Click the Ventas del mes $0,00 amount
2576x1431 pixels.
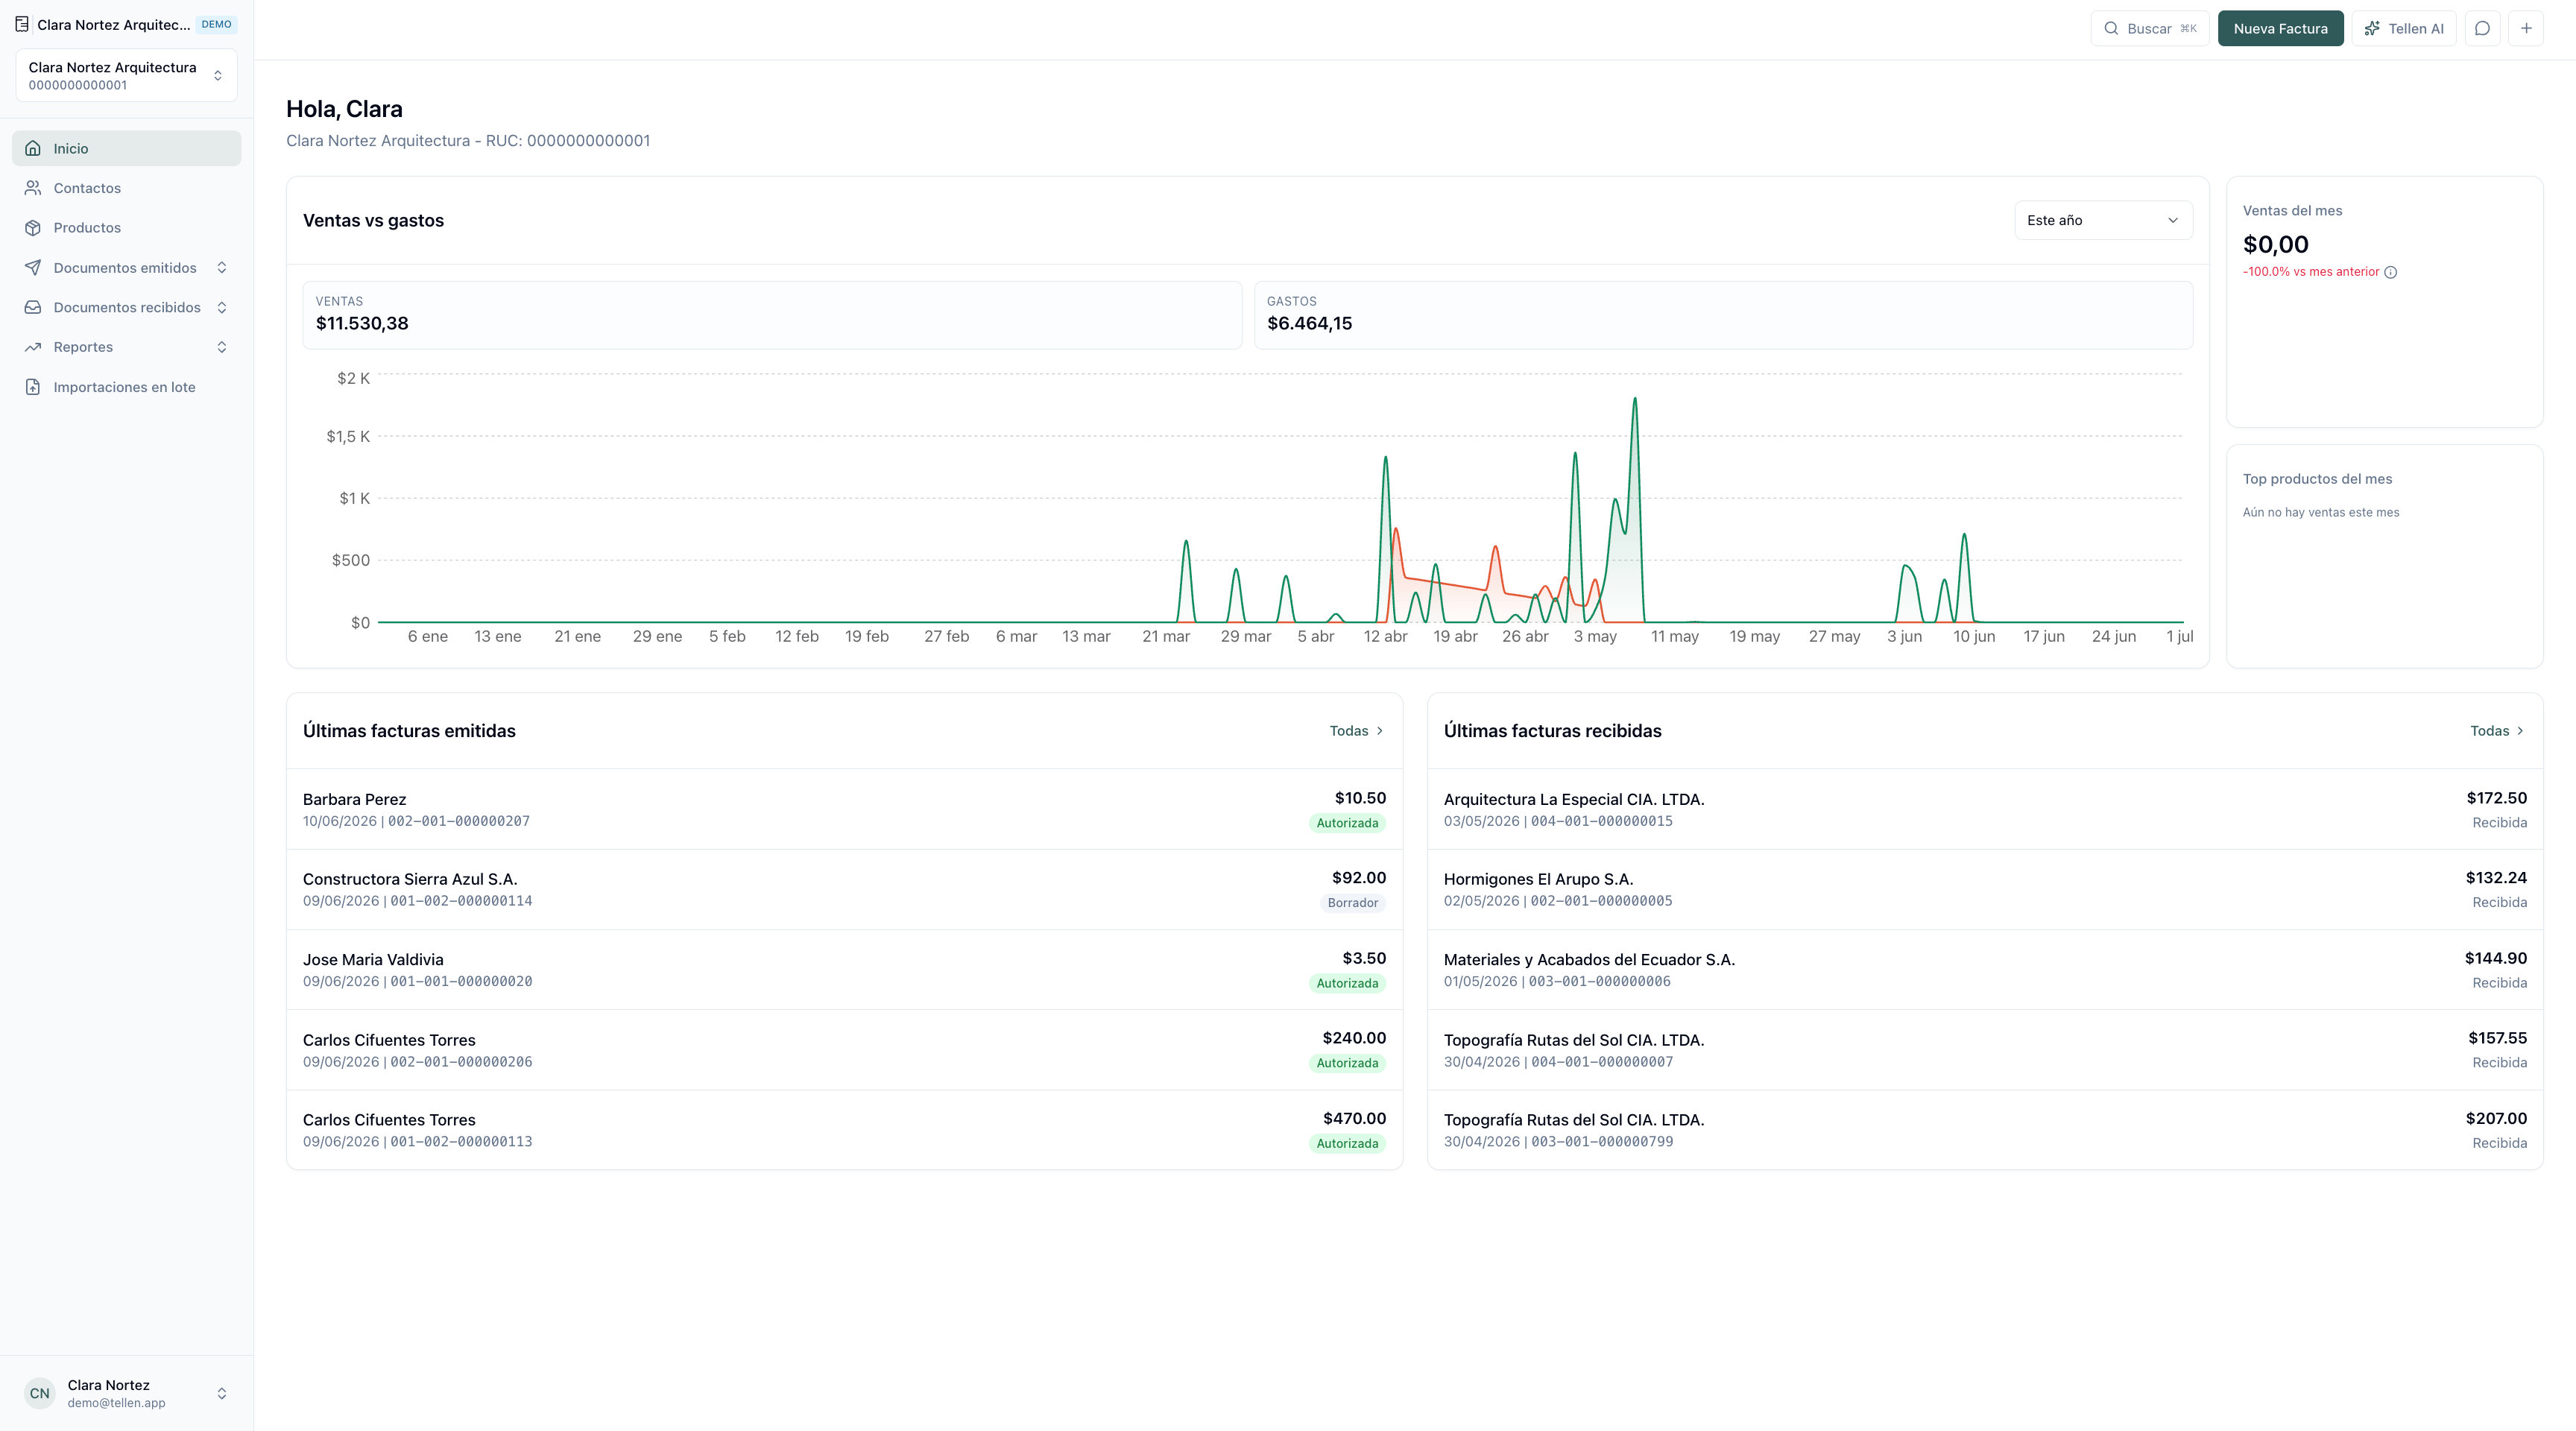click(2275, 244)
